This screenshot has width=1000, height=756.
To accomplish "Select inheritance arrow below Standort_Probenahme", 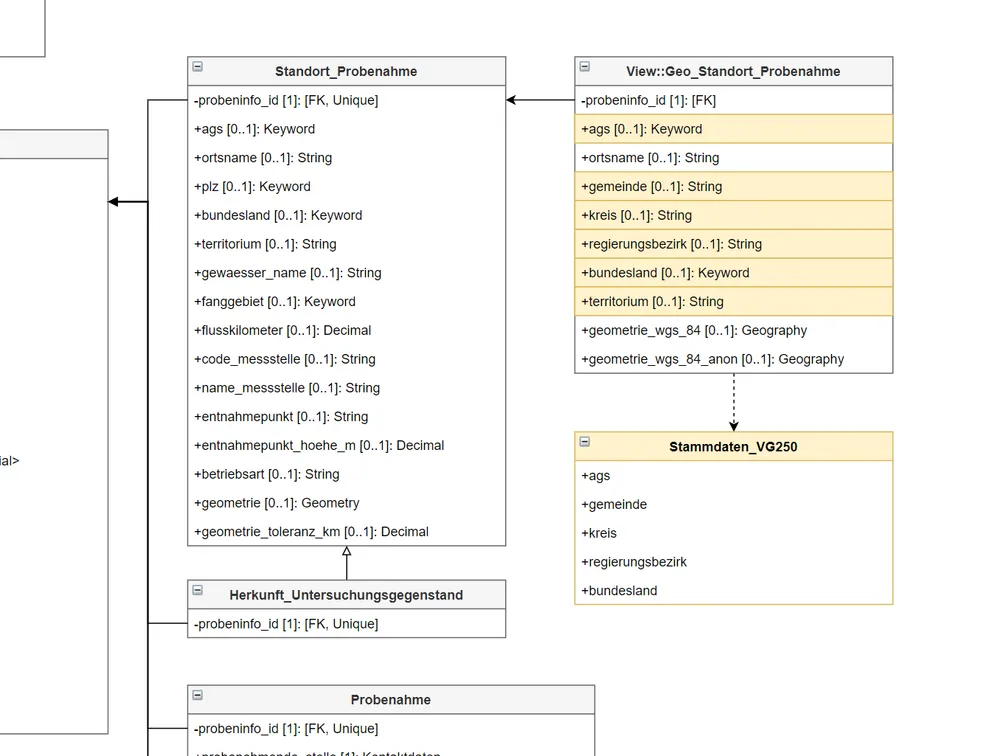I will (346, 563).
